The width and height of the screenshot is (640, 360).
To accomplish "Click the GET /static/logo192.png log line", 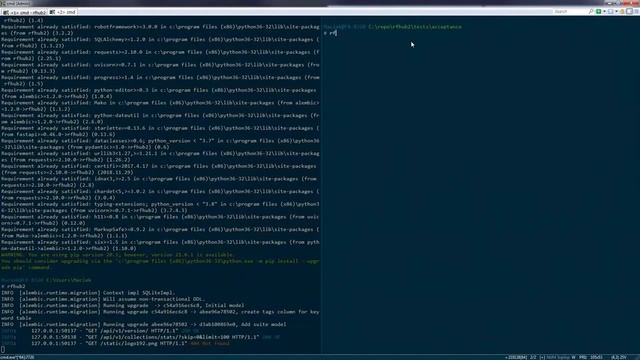I will point(115,343).
